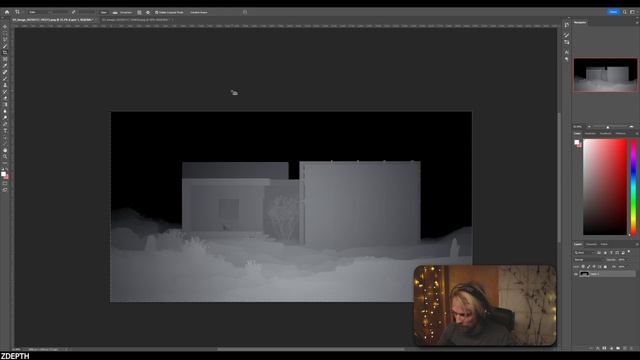Select the Crop tool in the toolbar
The image size is (640, 360).
click(x=5, y=53)
